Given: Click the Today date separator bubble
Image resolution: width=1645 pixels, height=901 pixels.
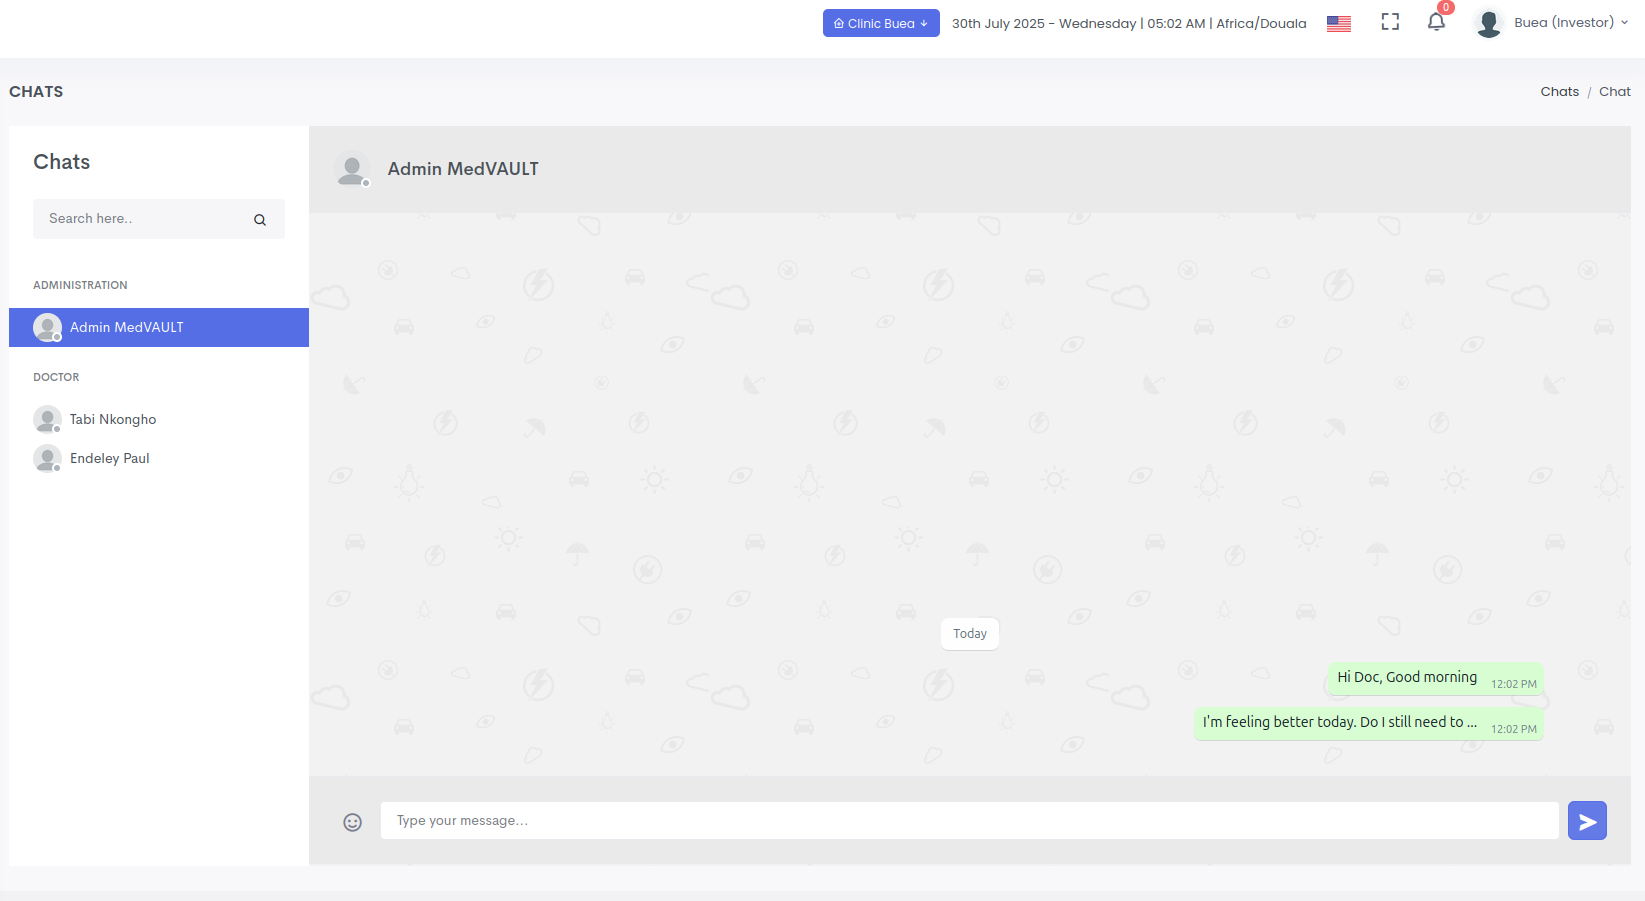Looking at the screenshot, I should (x=969, y=633).
